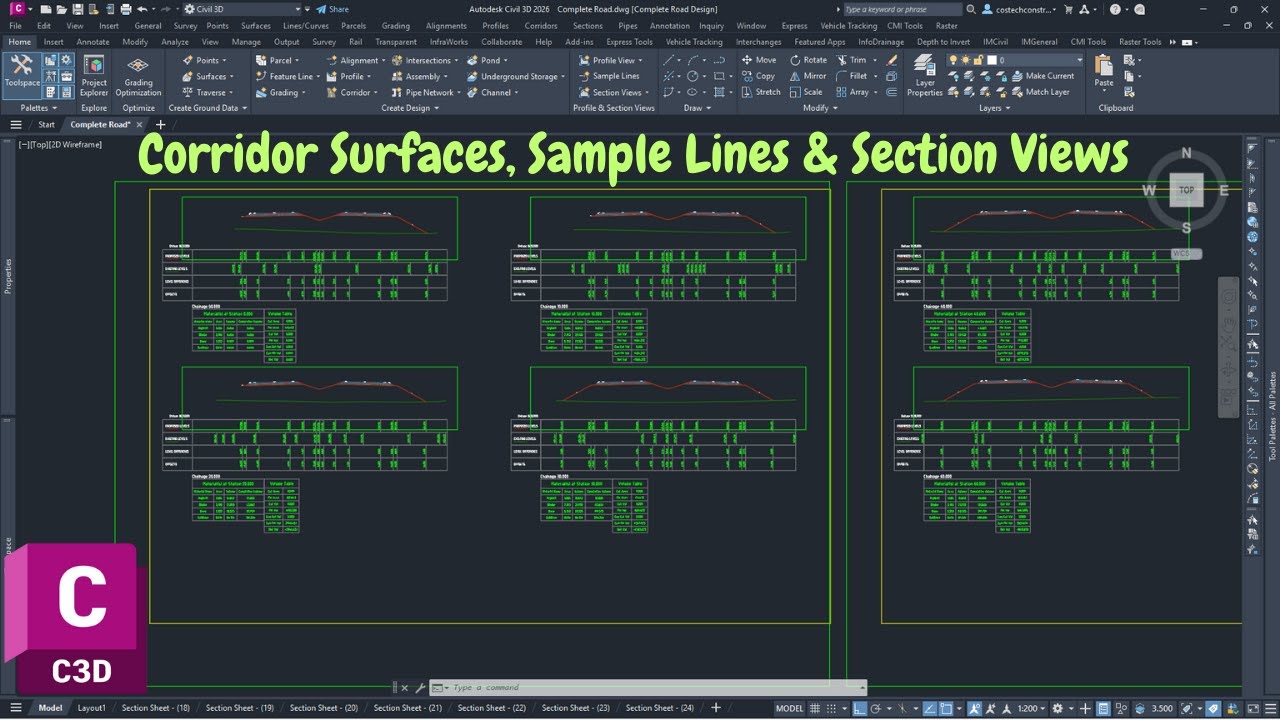The image size is (1280, 720).
Task: Click the 3.500 elevation value
Action: tap(1162, 708)
